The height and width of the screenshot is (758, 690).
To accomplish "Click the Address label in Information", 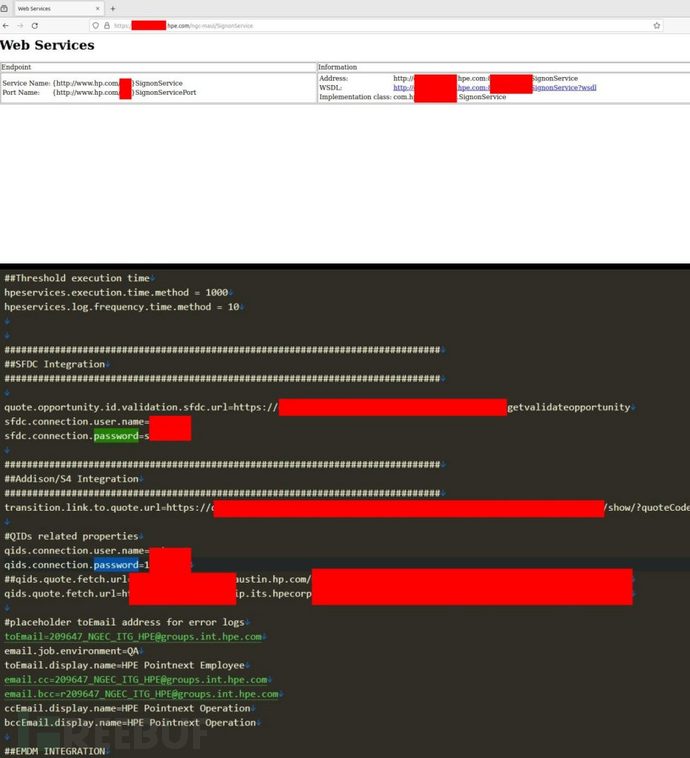I will point(333,78).
